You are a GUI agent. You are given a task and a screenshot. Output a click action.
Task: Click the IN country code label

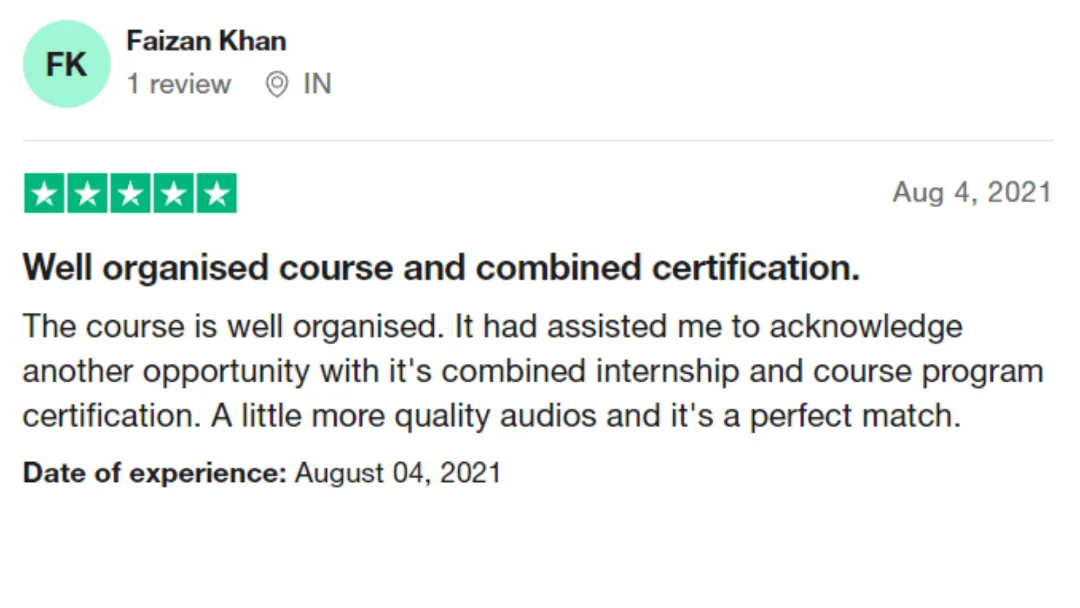pyautogui.click(x=318, y=84)
